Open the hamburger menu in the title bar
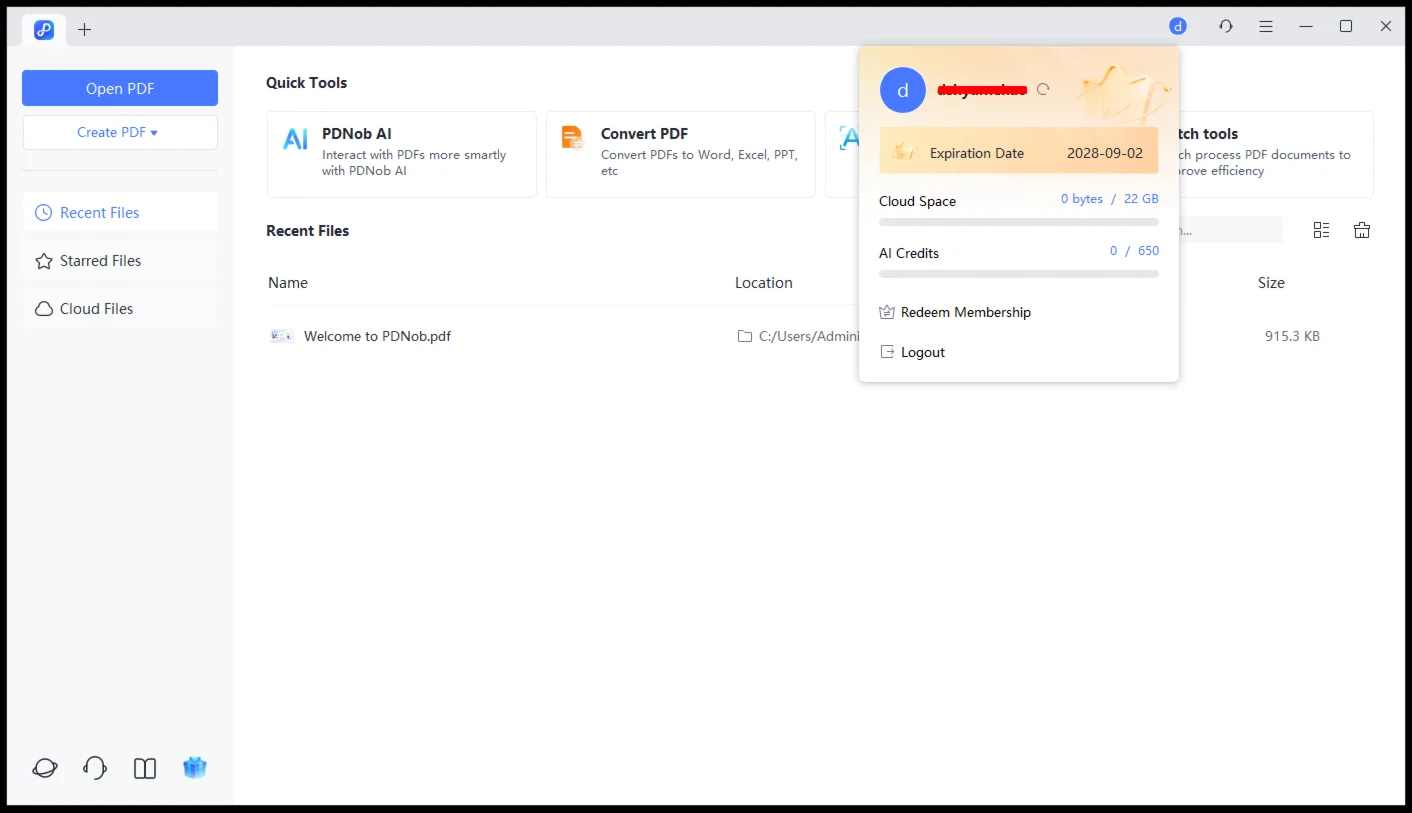Screen dimensions: 1412x813 pyautogui.click(x=1266, y=27)
